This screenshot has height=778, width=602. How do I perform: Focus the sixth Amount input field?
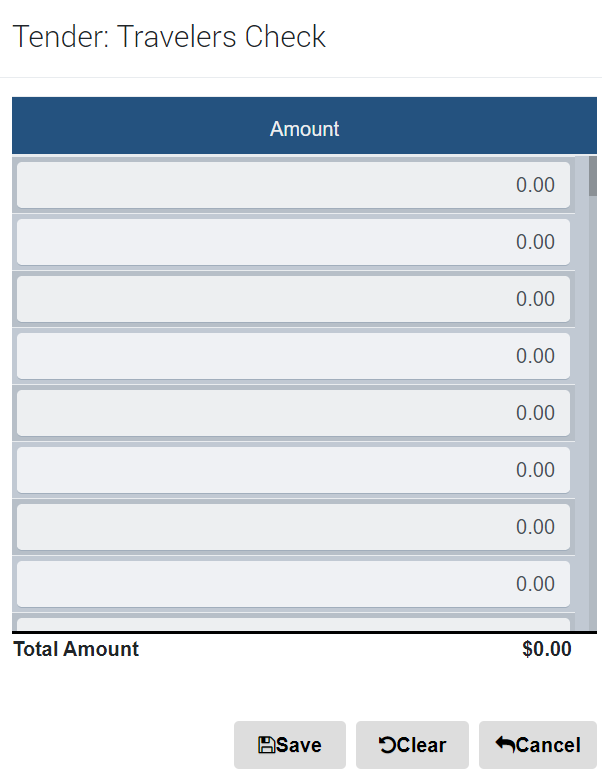[x=293, y=470]
